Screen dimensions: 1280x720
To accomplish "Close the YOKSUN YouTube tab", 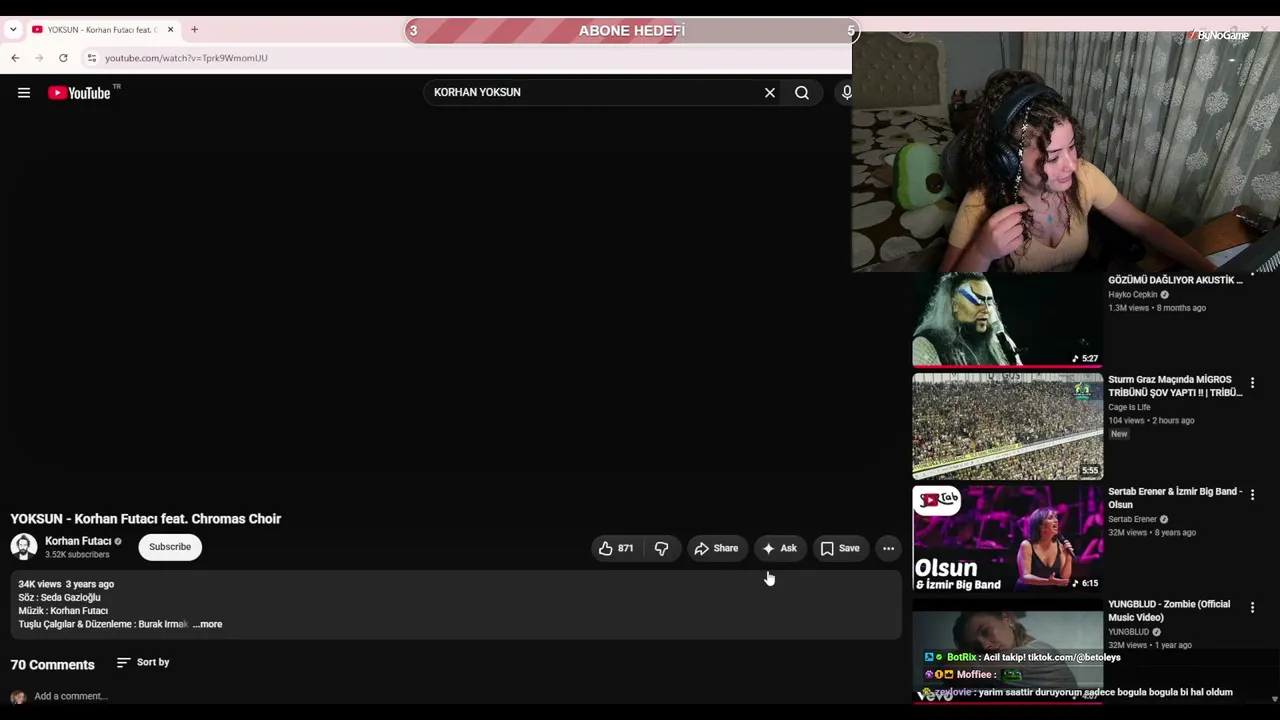I will 170,30.
